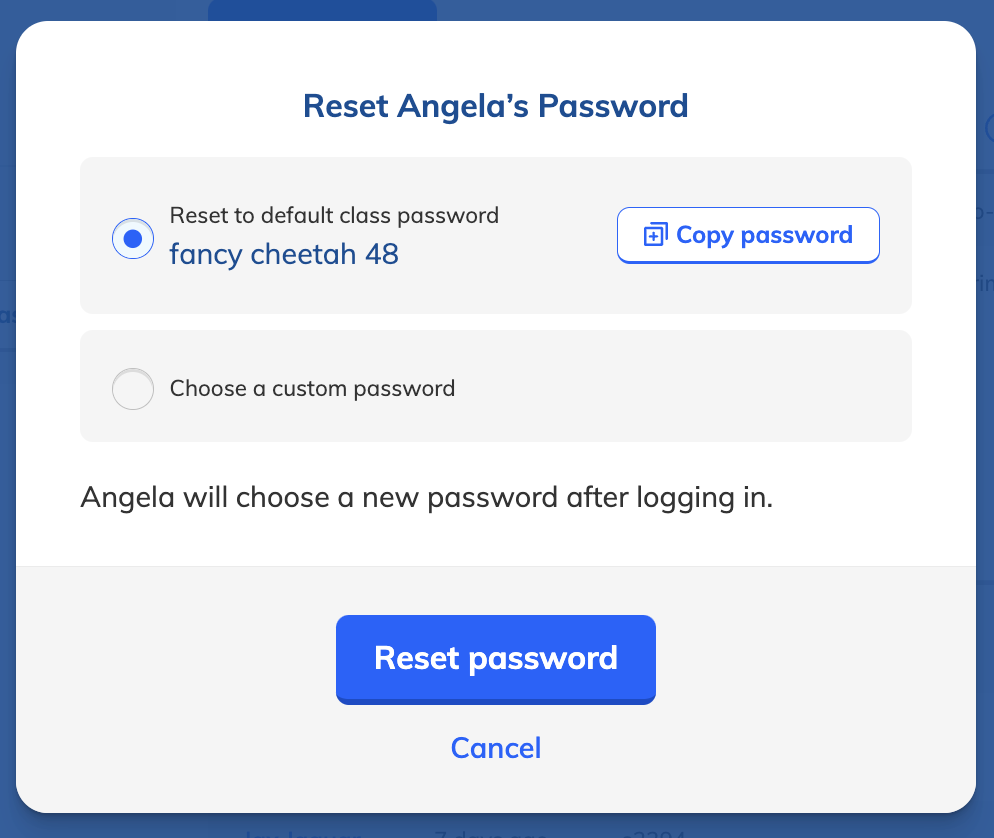Viewport: 994px width, 838px height.
Task: Click Cancel to dismiss the dialog
Action: pos(495,747)
